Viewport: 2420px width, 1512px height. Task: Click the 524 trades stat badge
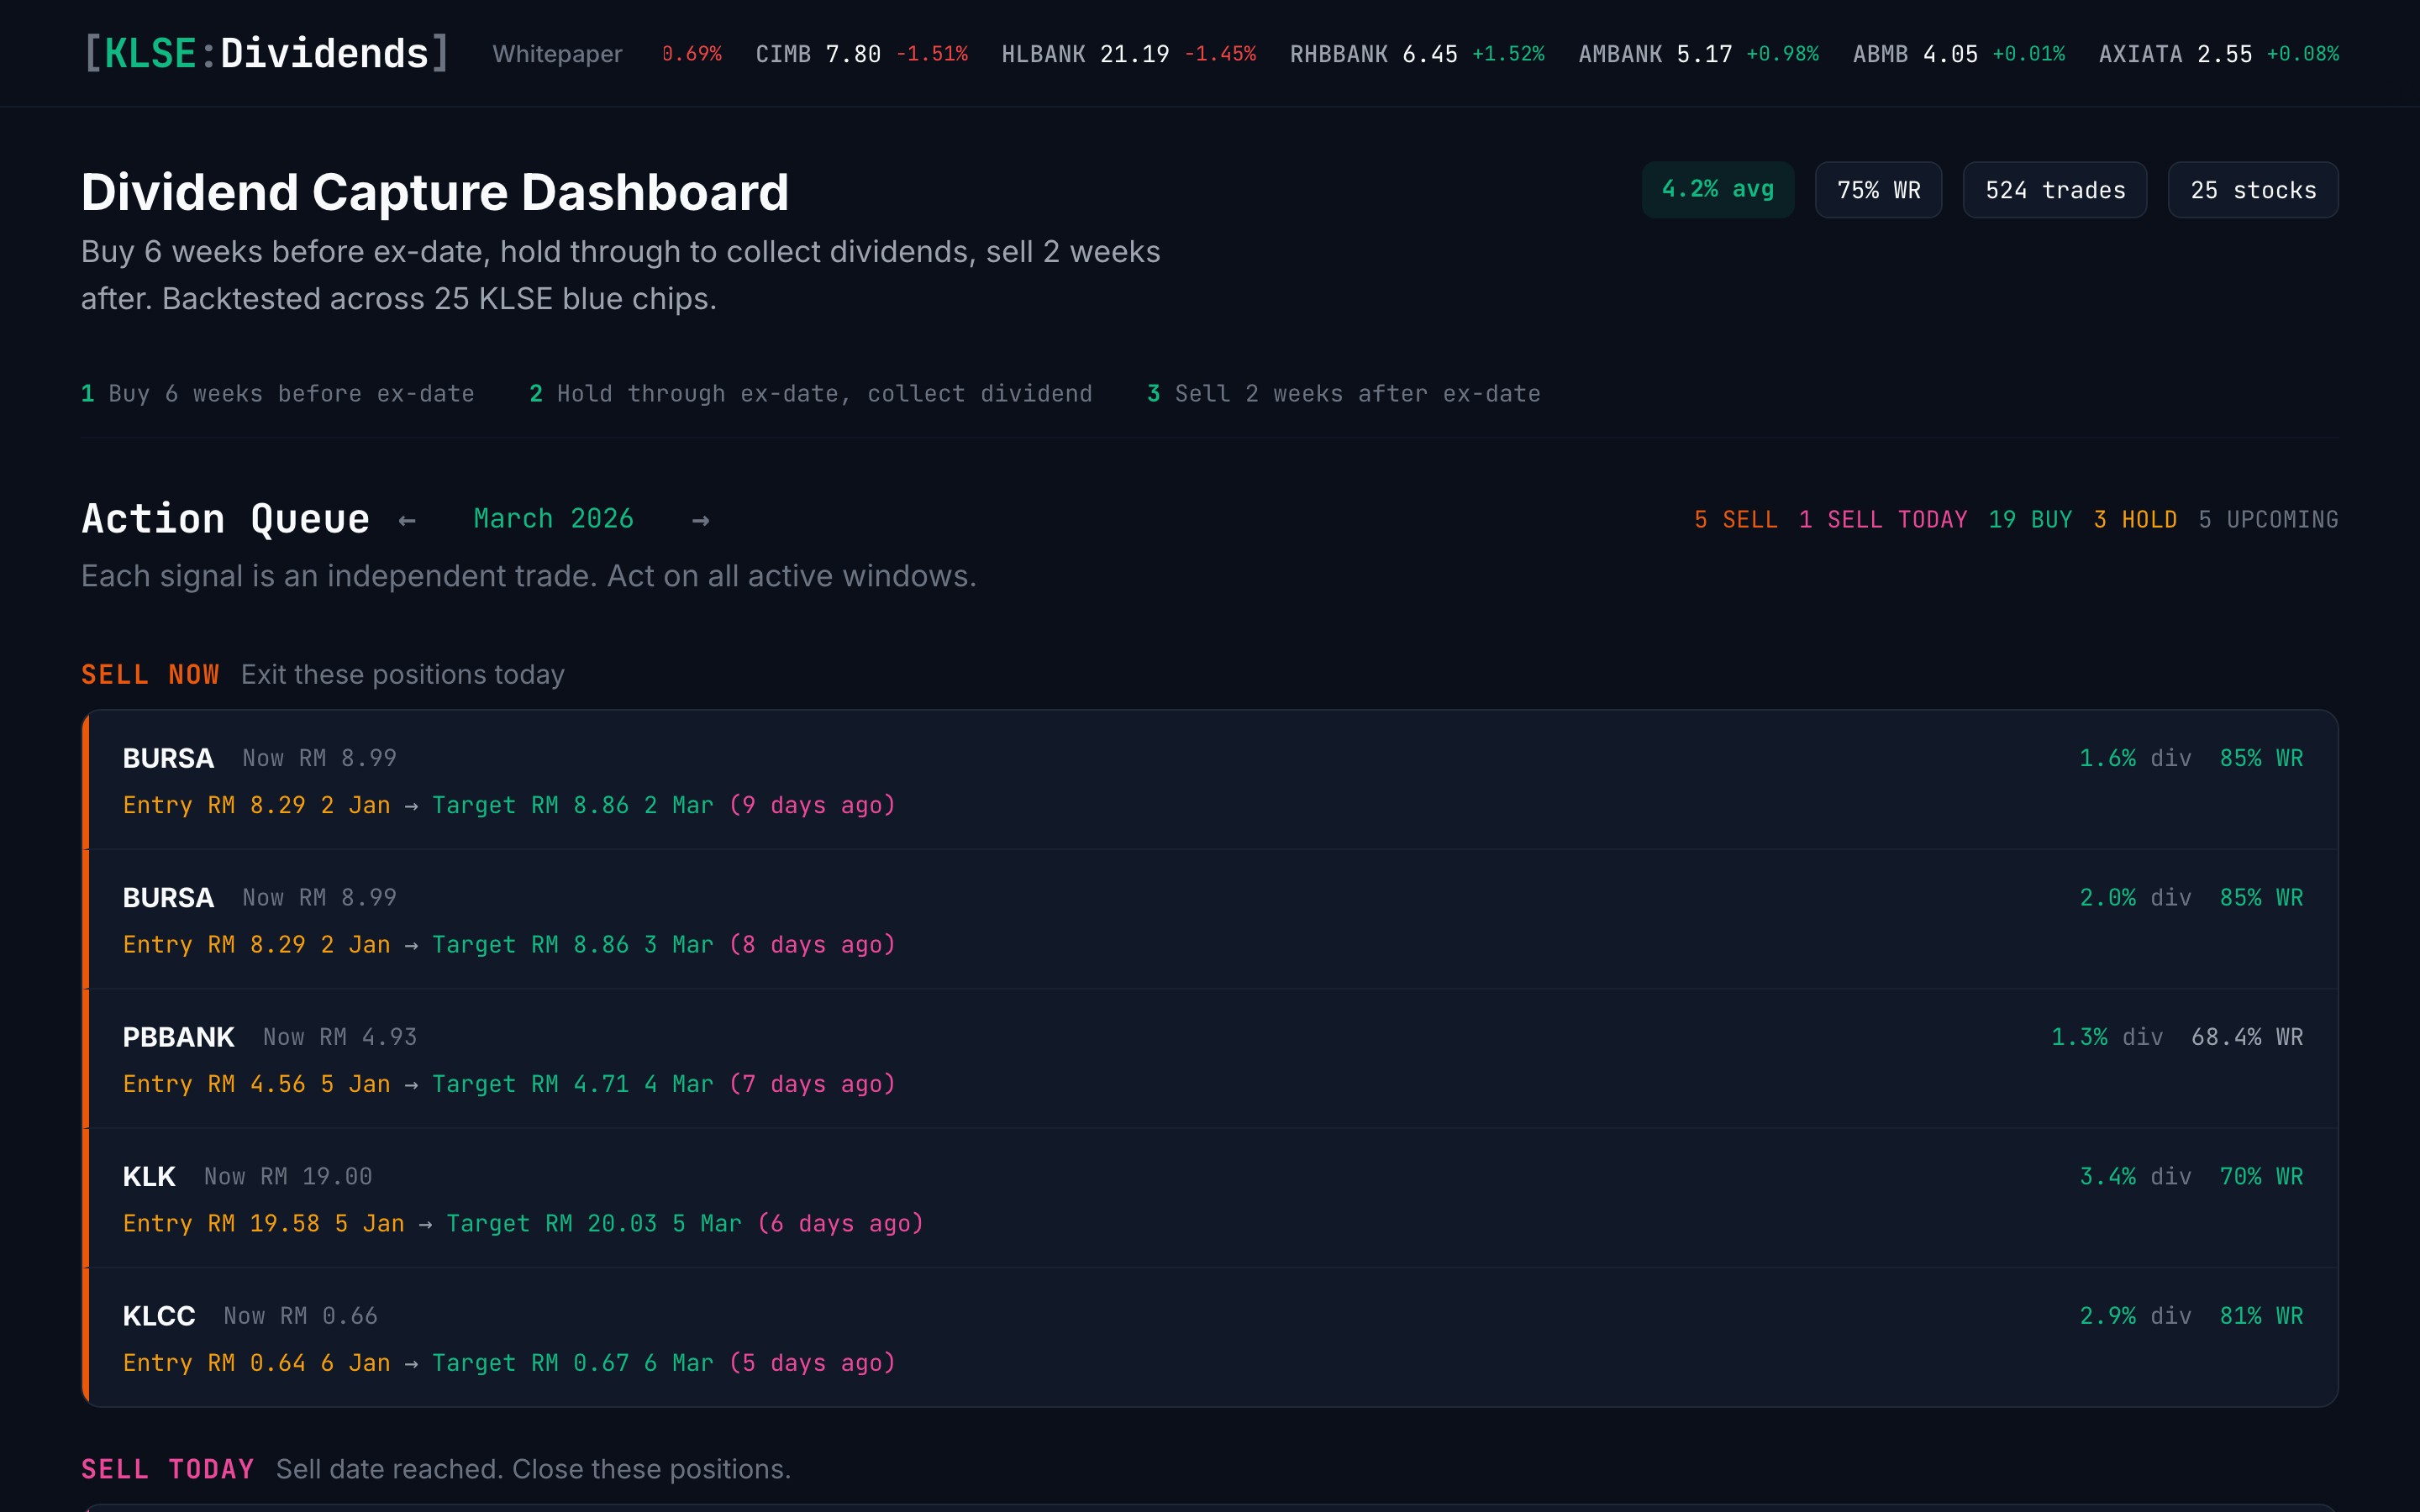(2055, 190)
